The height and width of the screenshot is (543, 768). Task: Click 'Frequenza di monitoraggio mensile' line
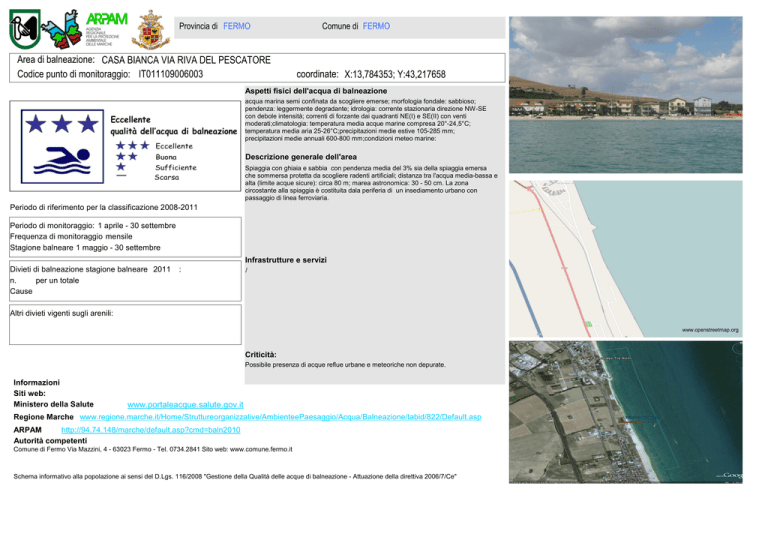coord(71,236)
